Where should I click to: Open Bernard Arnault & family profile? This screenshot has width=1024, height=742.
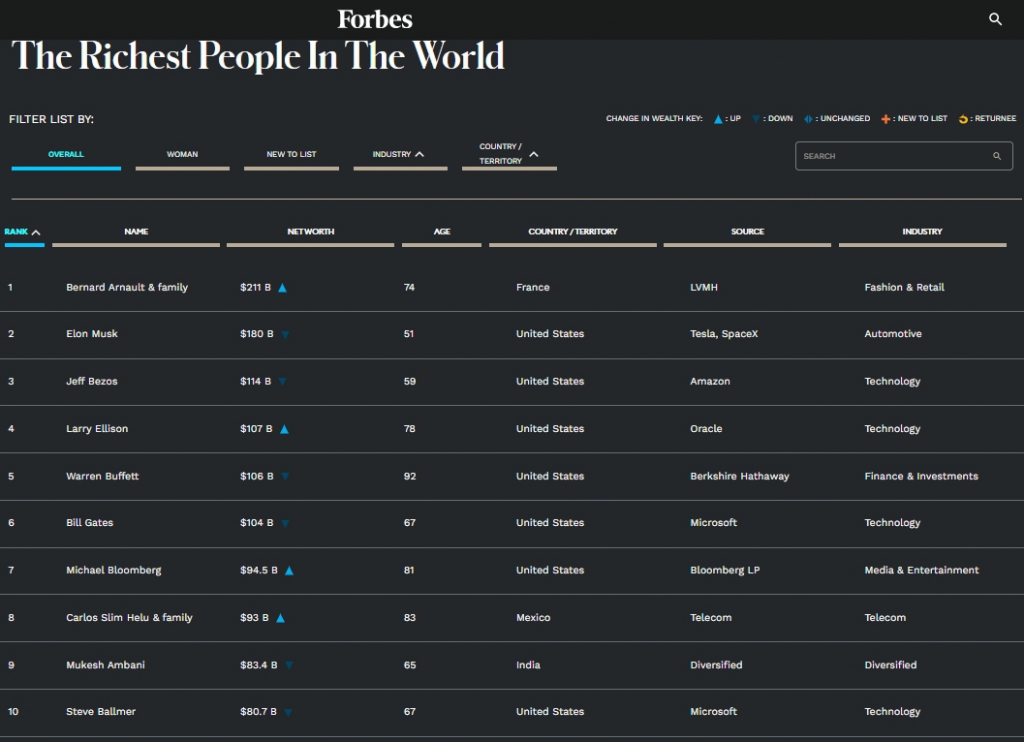pyautogui.click(x=127, y=287)
